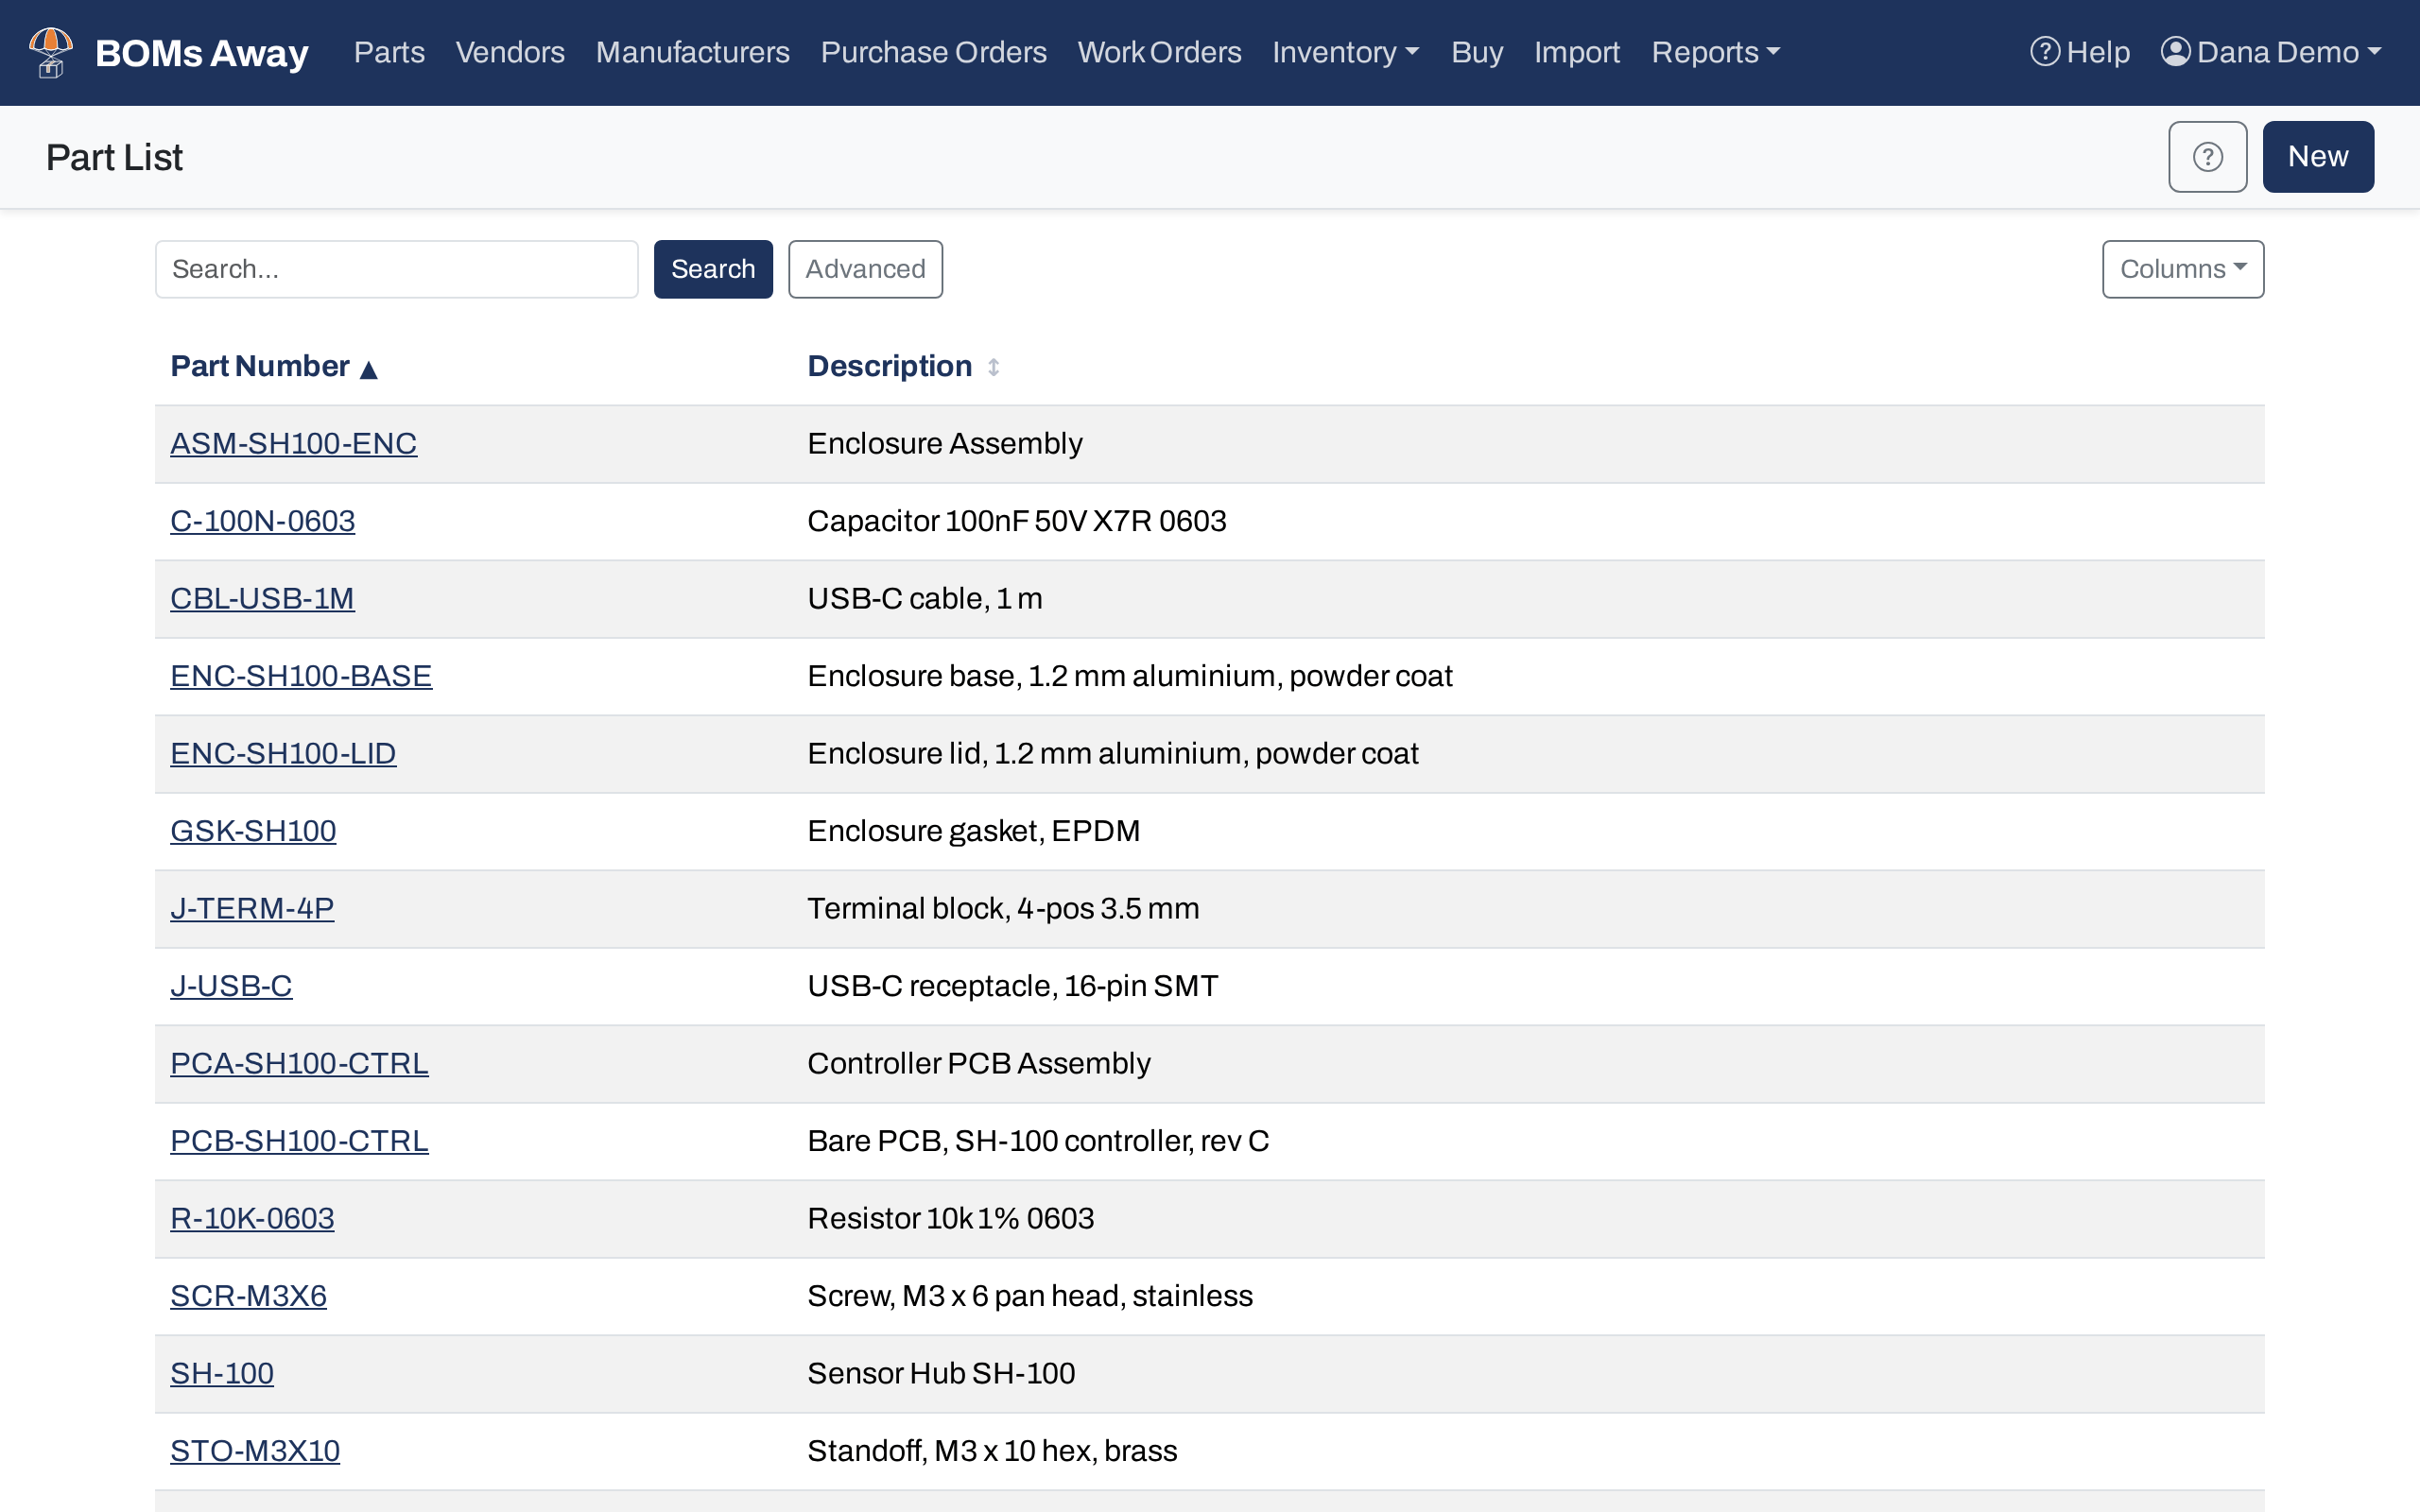Click the Search button
The height and width of the screenshot is (1512, 2420).
[x=713, y=269]
